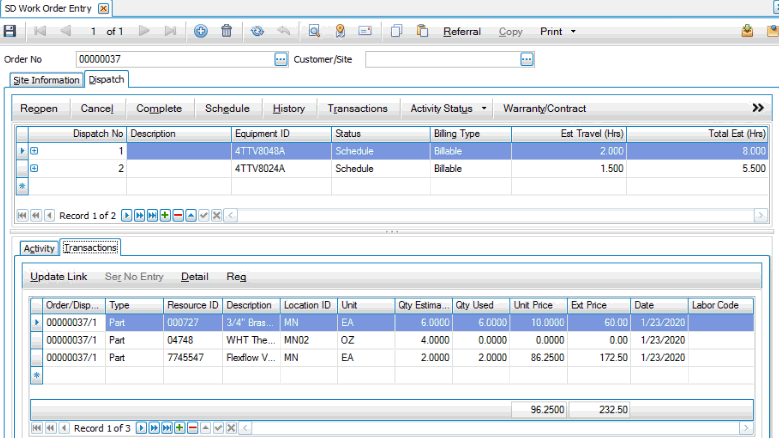Show more dispatch toolbar options chevron
Image resolution: width=779 pixels, height=438 pixels.
pos(757,108)
